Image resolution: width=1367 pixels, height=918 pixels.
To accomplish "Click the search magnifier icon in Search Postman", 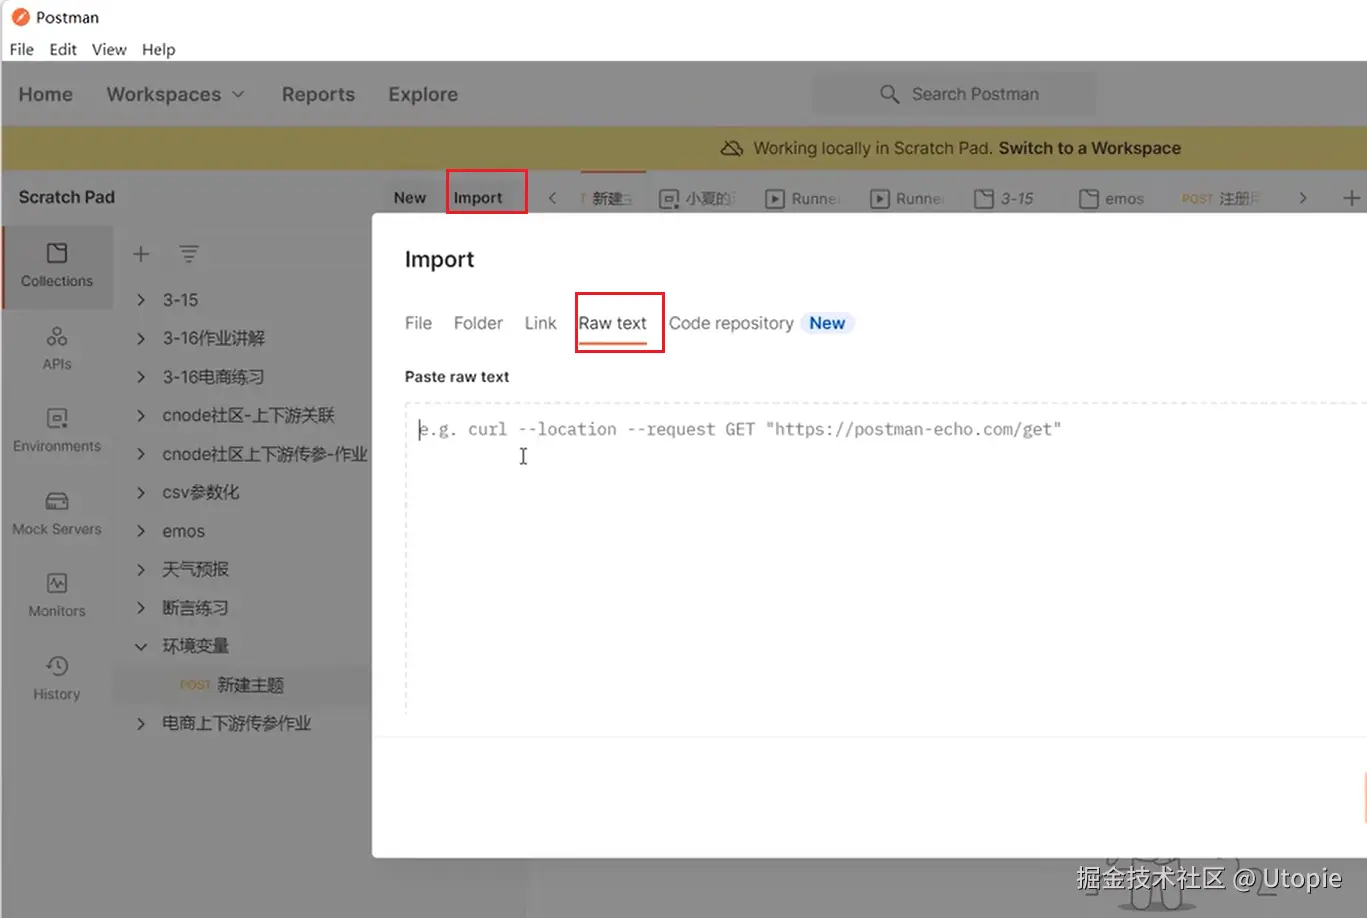I will [x=889, y=94].
